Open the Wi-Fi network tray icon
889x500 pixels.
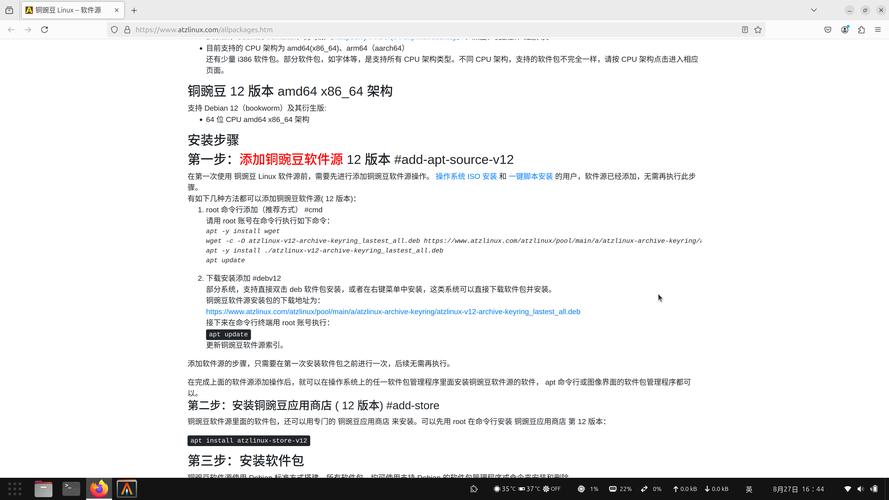point(848,489)
